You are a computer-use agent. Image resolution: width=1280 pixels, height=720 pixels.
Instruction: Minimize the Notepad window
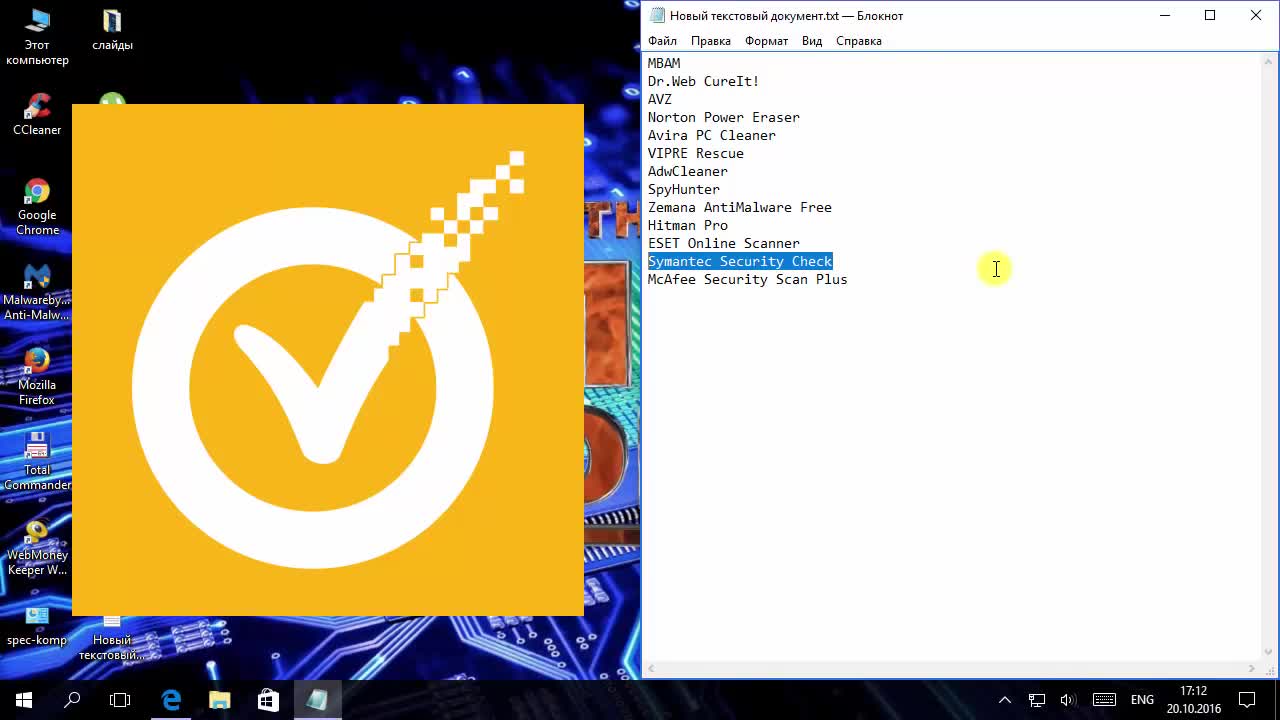point(1165,15)
